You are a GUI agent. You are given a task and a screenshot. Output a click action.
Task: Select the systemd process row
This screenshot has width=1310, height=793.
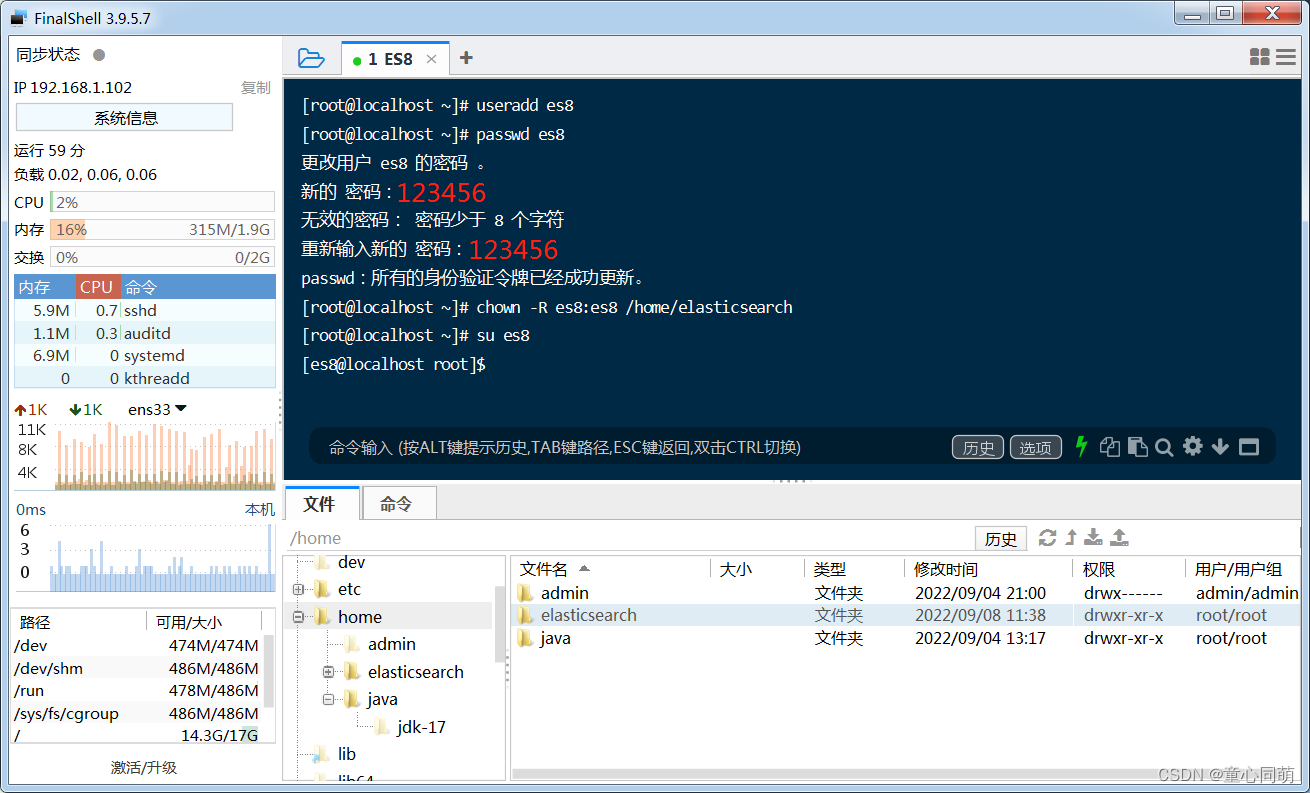coord(145,356)
